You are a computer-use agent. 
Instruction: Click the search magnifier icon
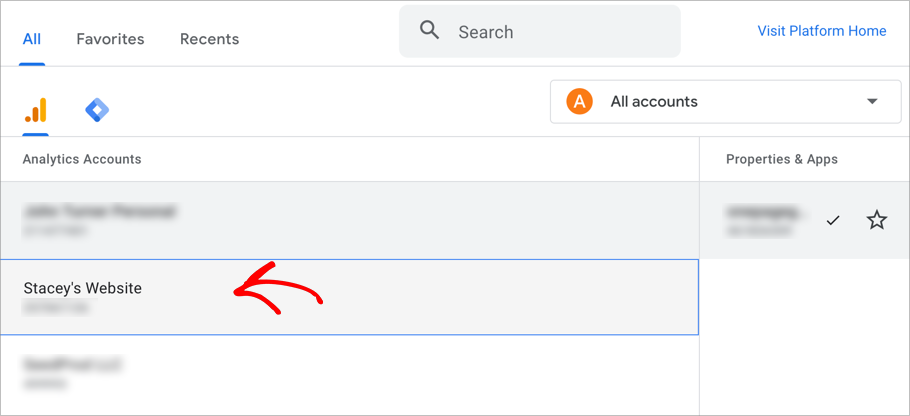tap(430, 31)
